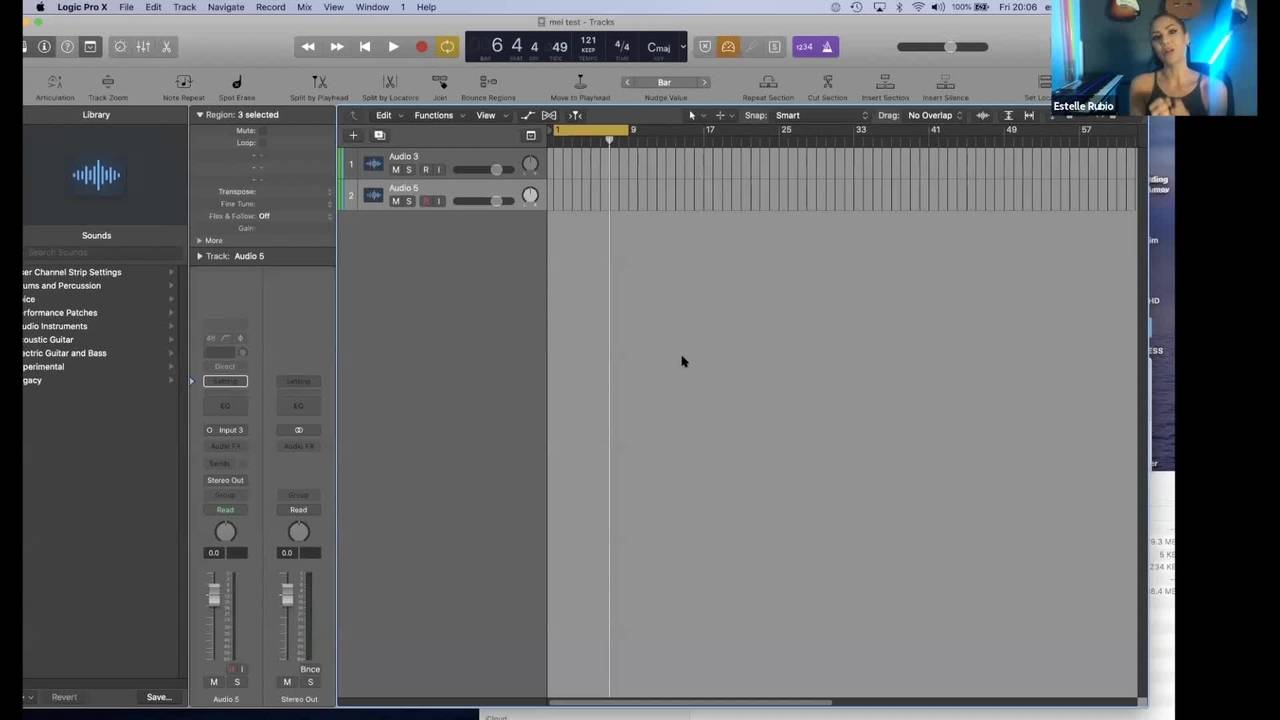Join the selected regions
Screen dimensions: 1280x720
pos(440,87)
